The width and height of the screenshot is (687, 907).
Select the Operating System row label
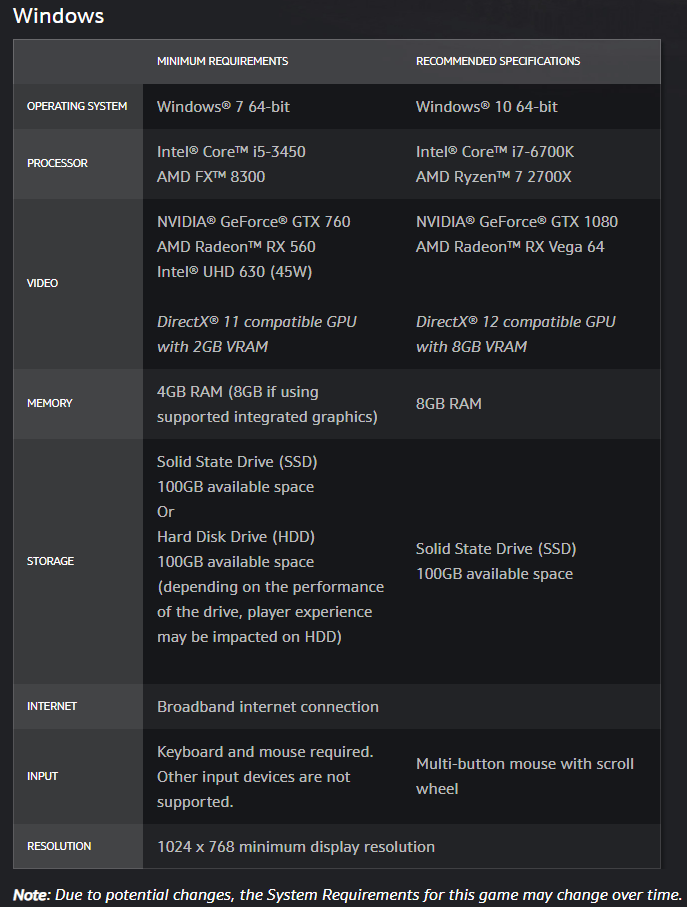click(x=77, y=106)
